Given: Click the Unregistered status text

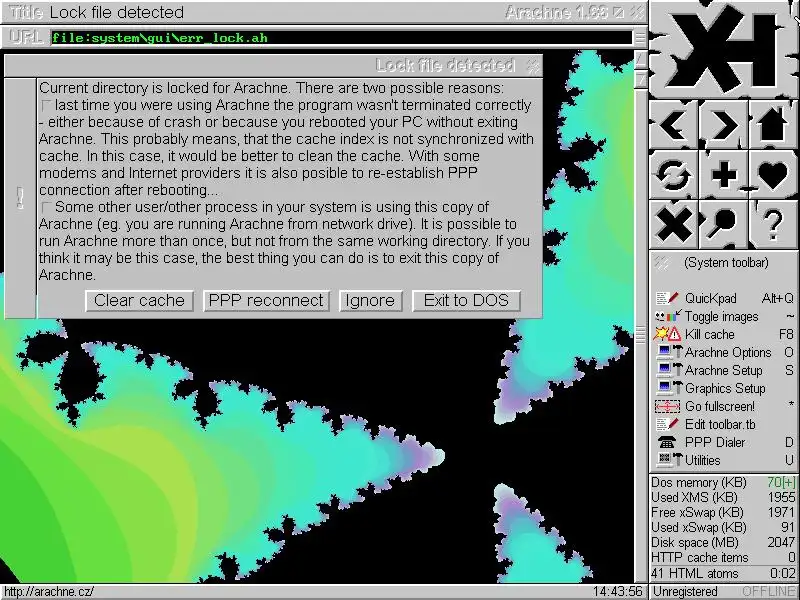Looking at the screenshot, I should [685, 592].
